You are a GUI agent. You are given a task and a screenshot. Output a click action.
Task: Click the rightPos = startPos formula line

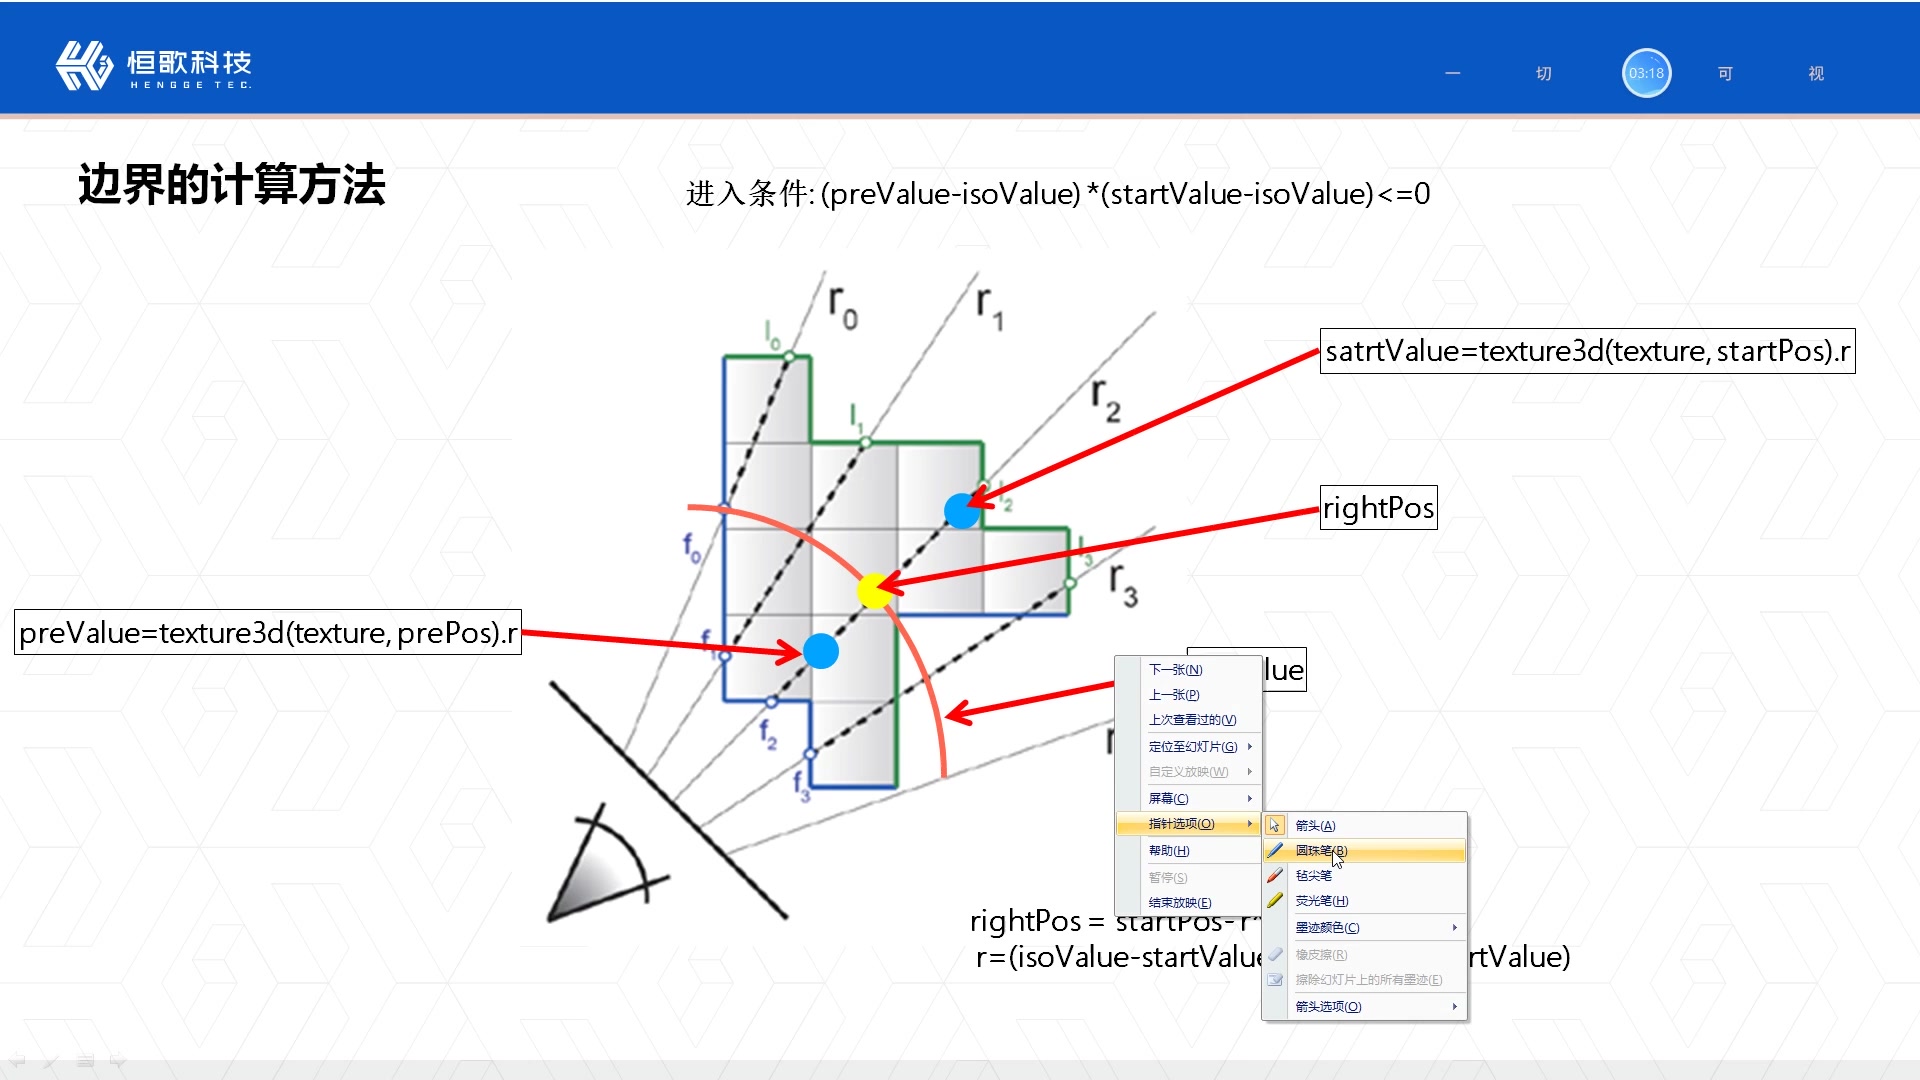pyautogui.click(x=1115, y=921)
